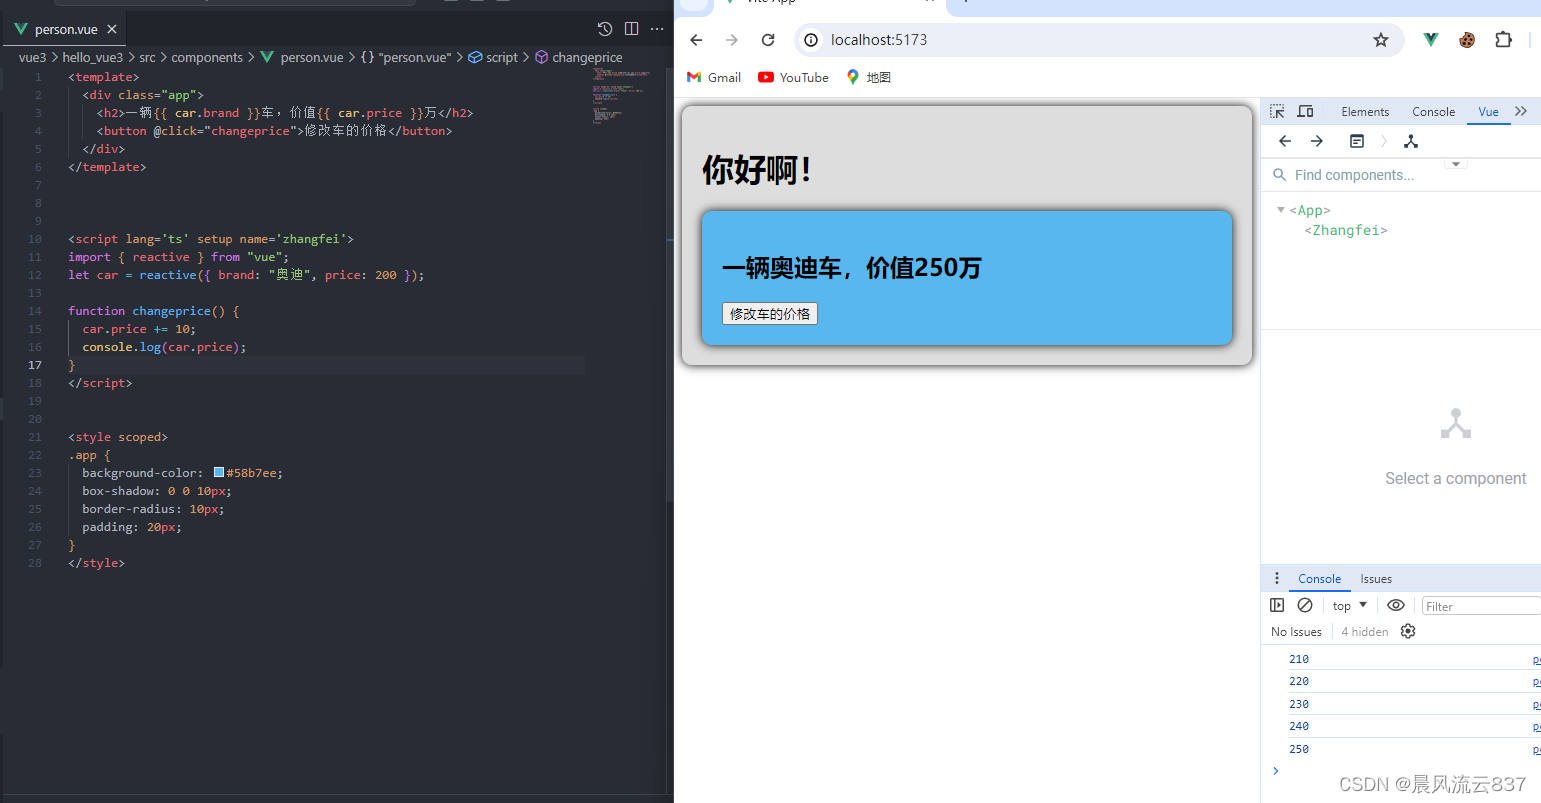
Task: Open the cookie extension icon
Action: click(x=1467, y=40)
